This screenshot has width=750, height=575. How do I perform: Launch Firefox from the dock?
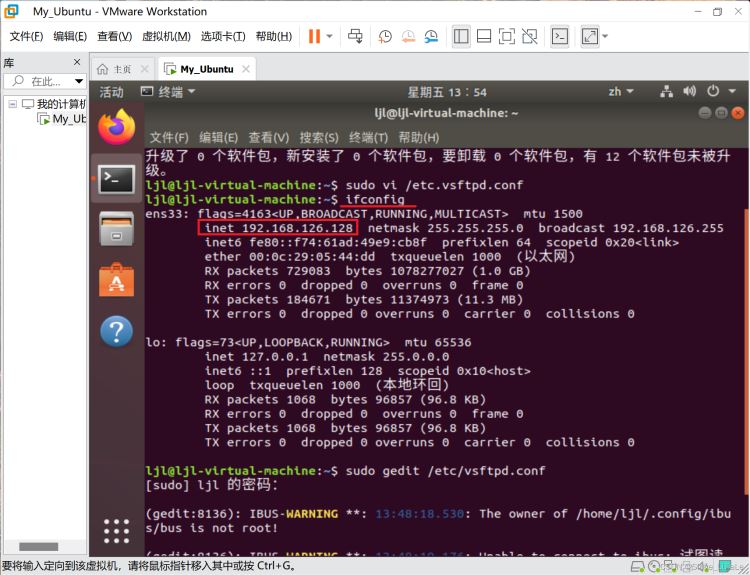(x=117, y=127)
